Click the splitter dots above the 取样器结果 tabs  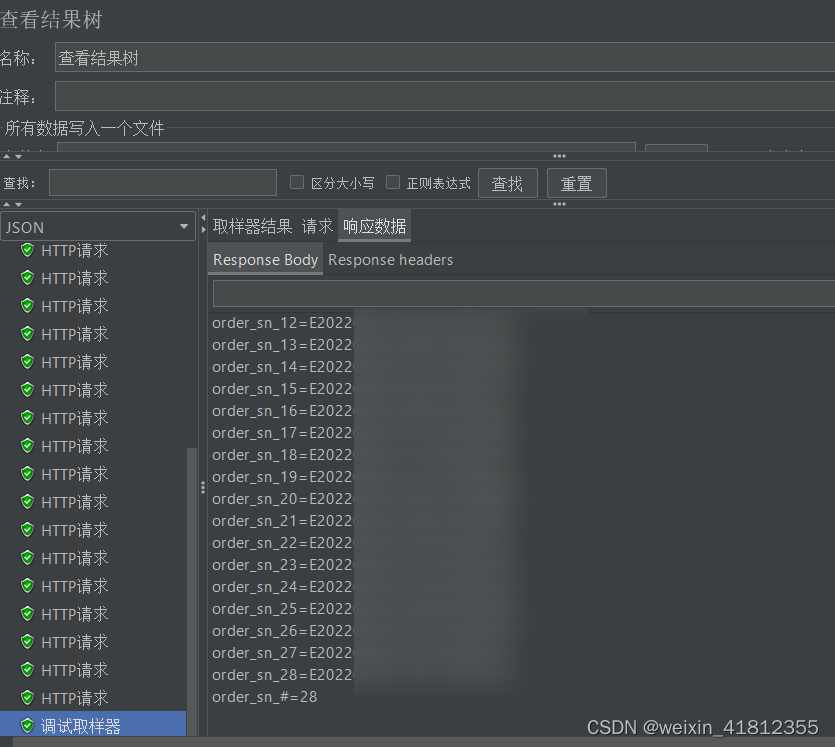tap(560, 206)
